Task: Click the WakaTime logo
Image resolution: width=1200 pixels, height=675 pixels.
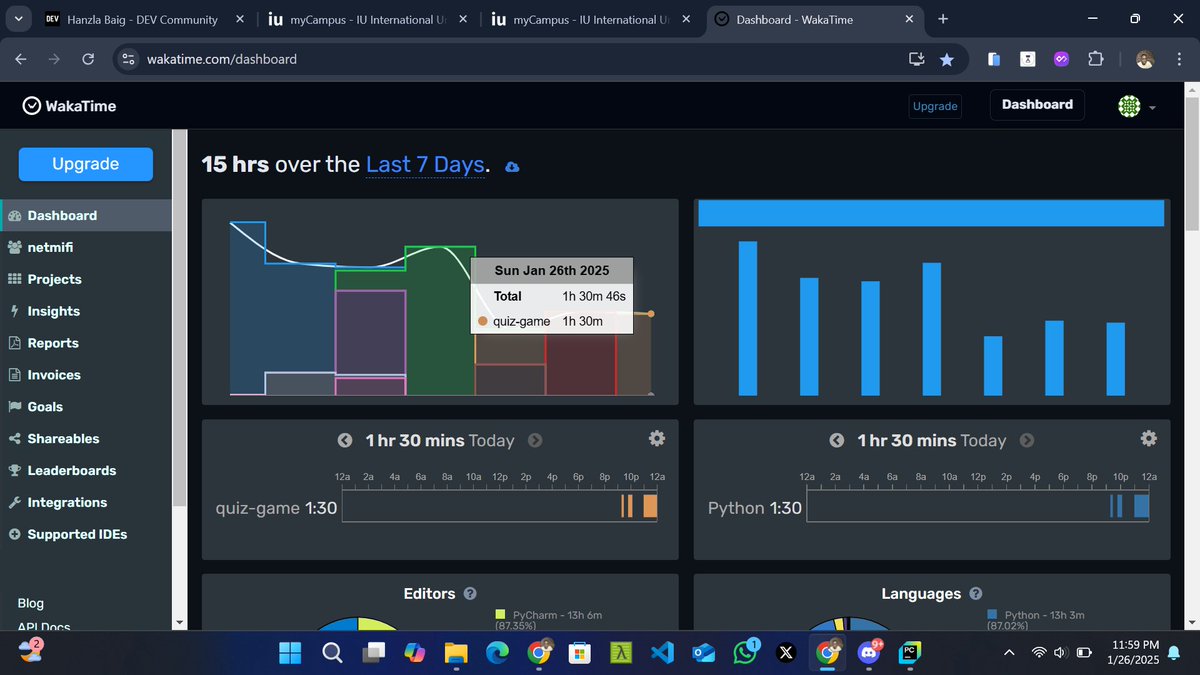Action: [x=69, y=106]
